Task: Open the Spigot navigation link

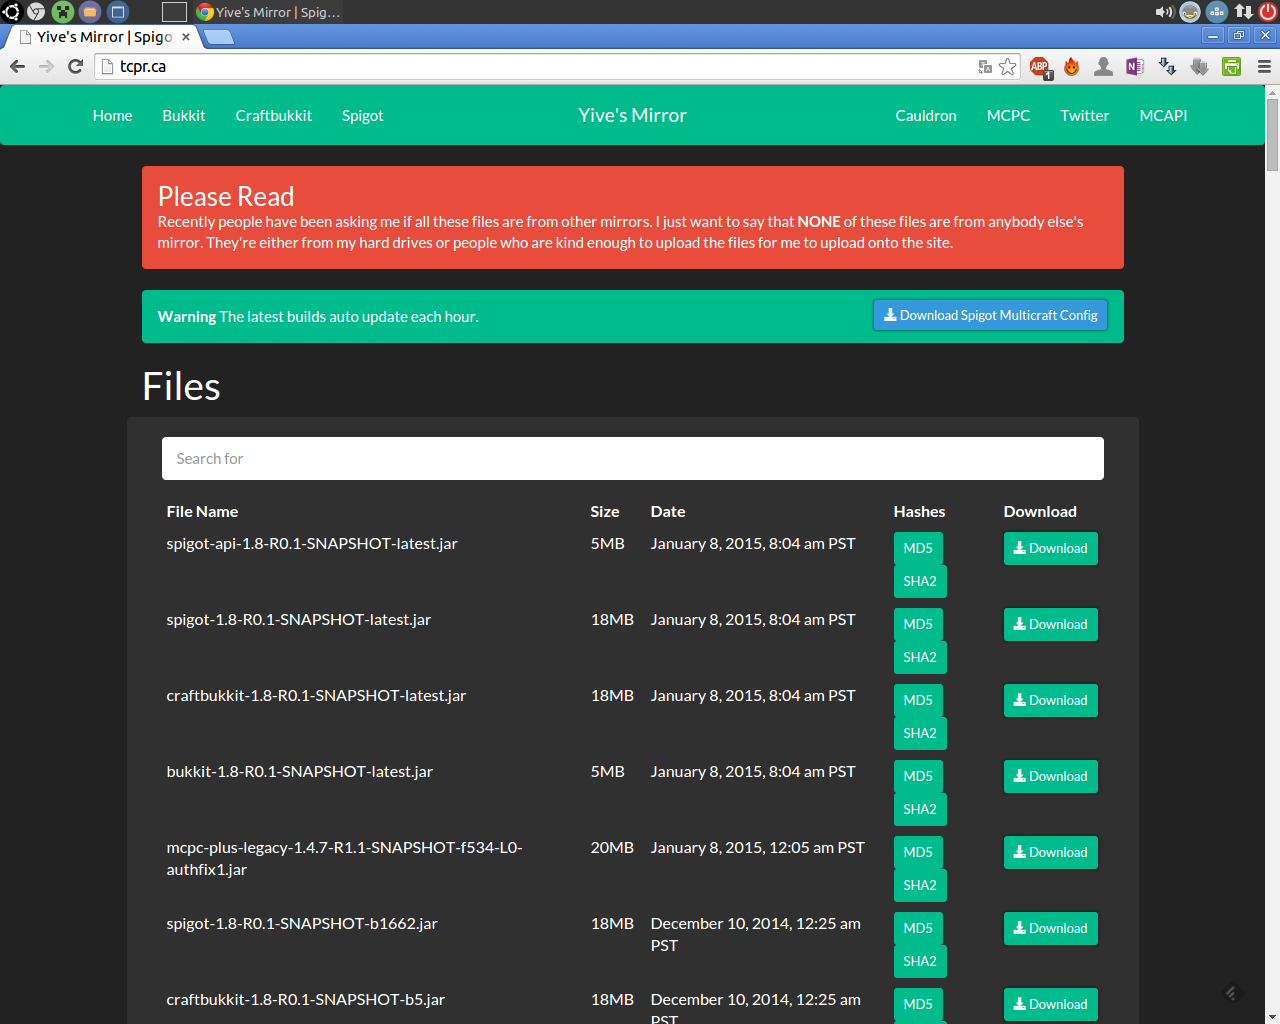Action: click(x=362, y=115)
